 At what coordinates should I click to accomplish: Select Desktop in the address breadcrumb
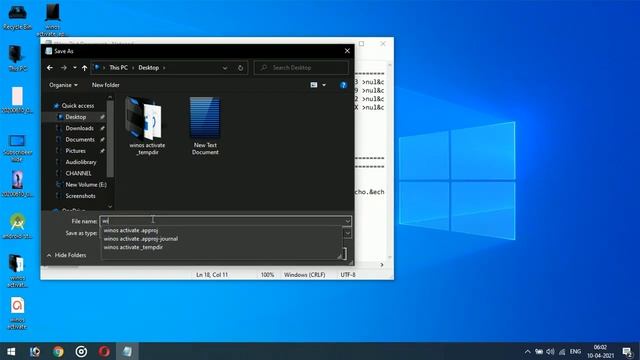click(x=148, y=68)
